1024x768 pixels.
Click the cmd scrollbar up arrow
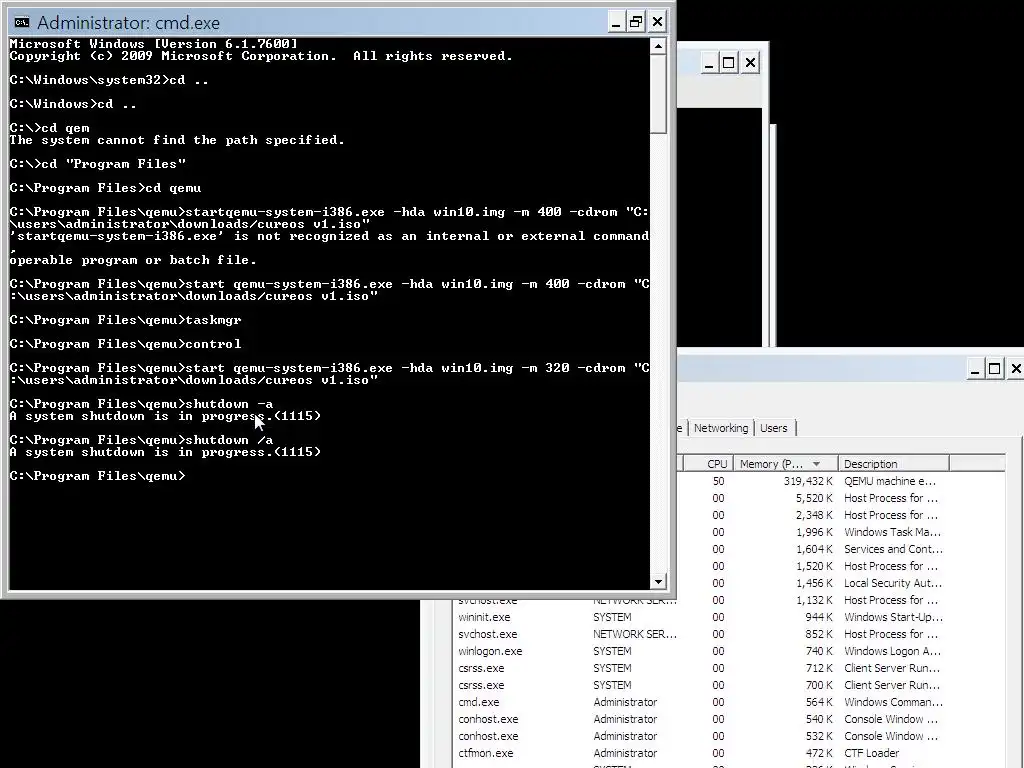(x=658, y=46)
